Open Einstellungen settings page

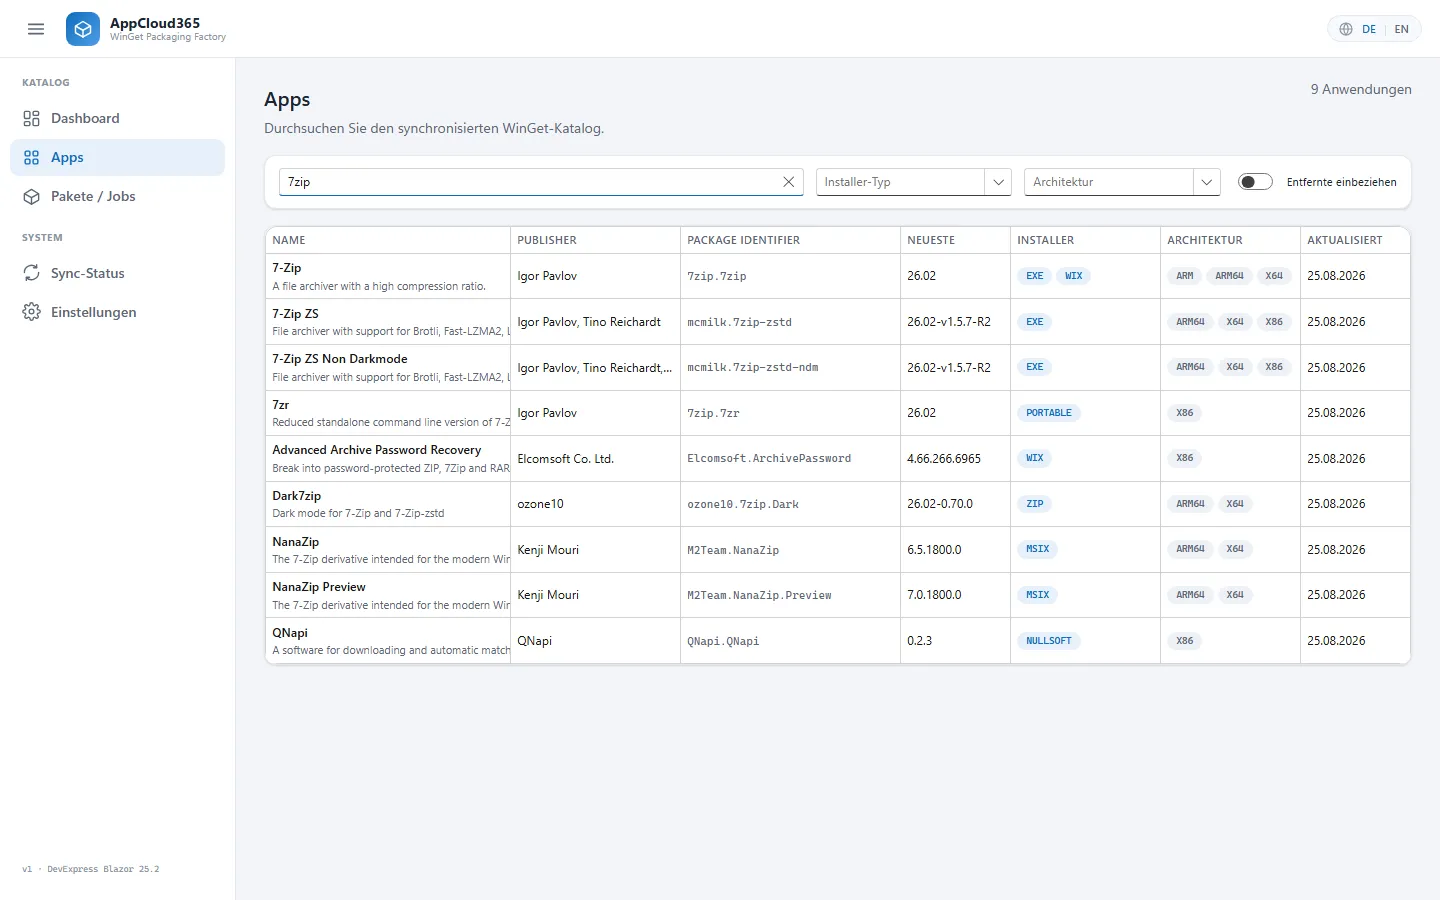tap(117, 312)
